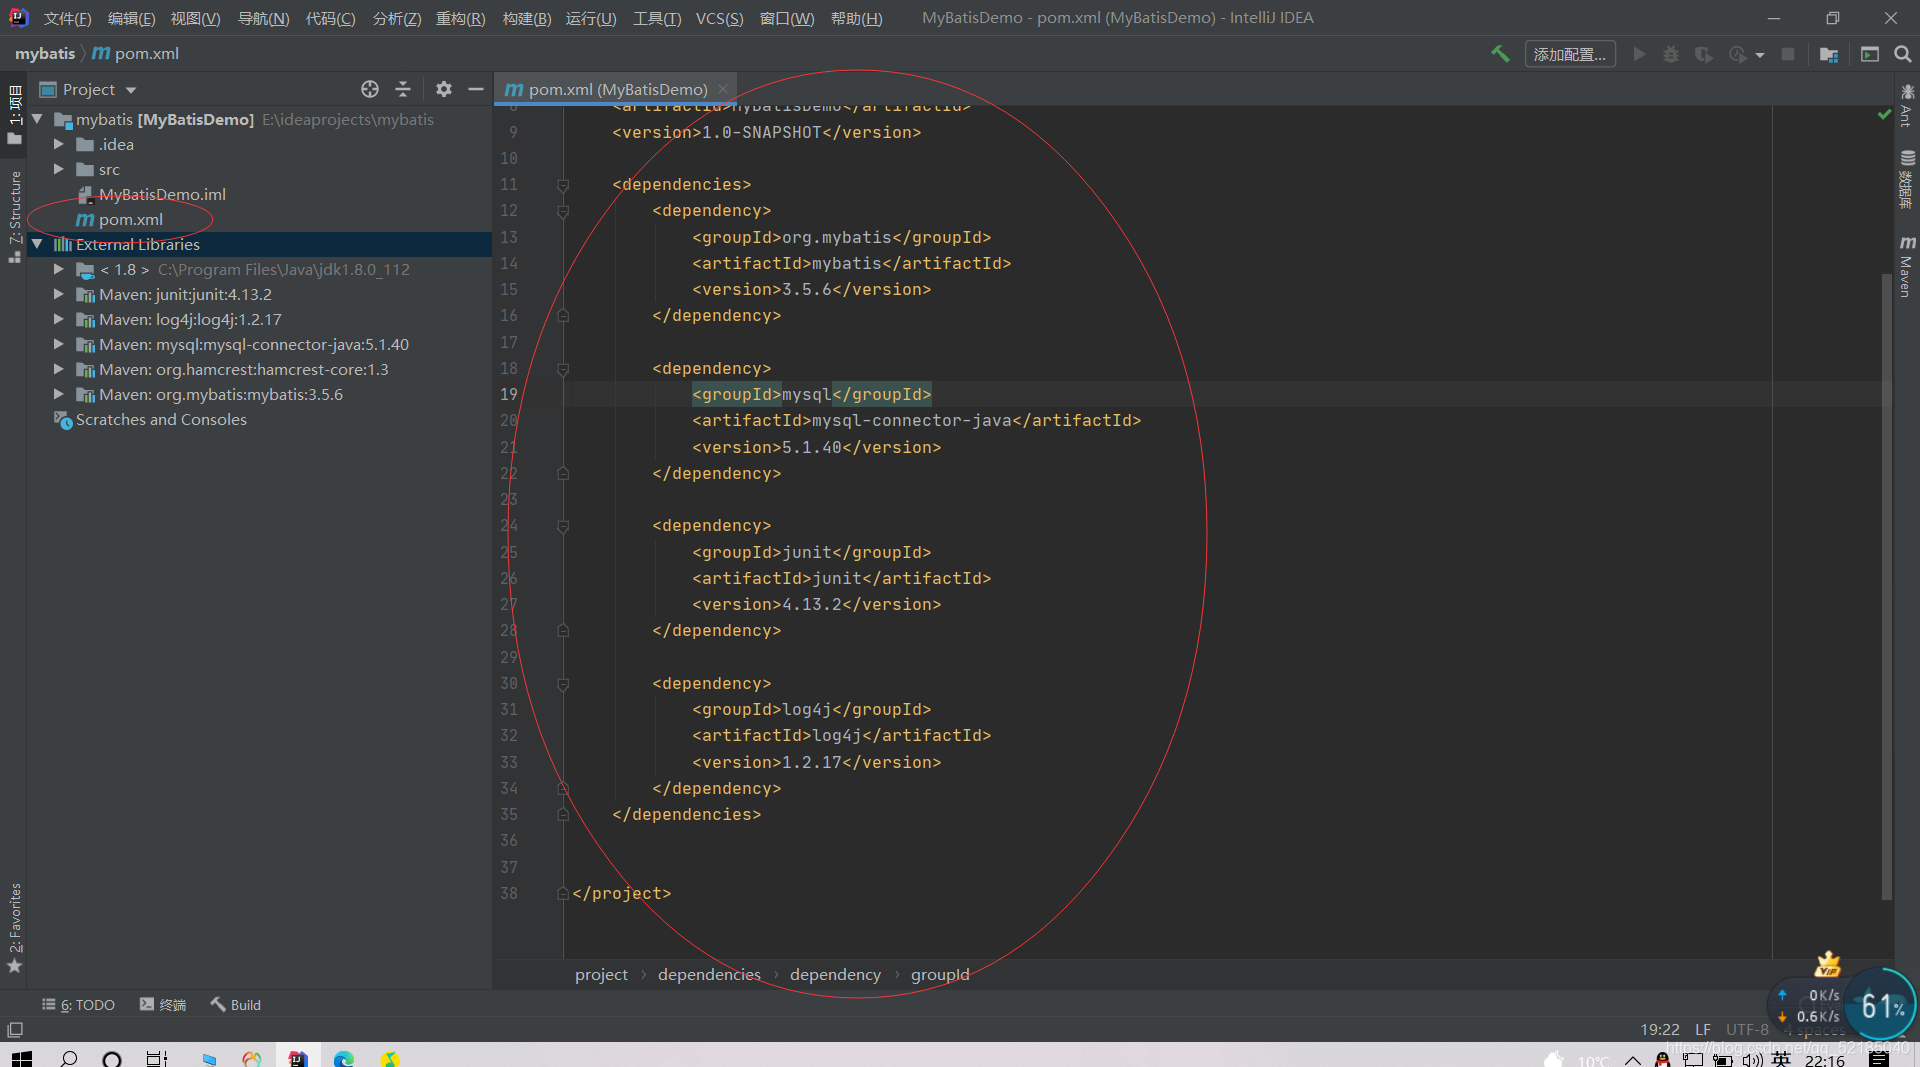Click the 添加配置... button
Viewport: 1920px width, 1067px height.
(x=1569, y=54)
